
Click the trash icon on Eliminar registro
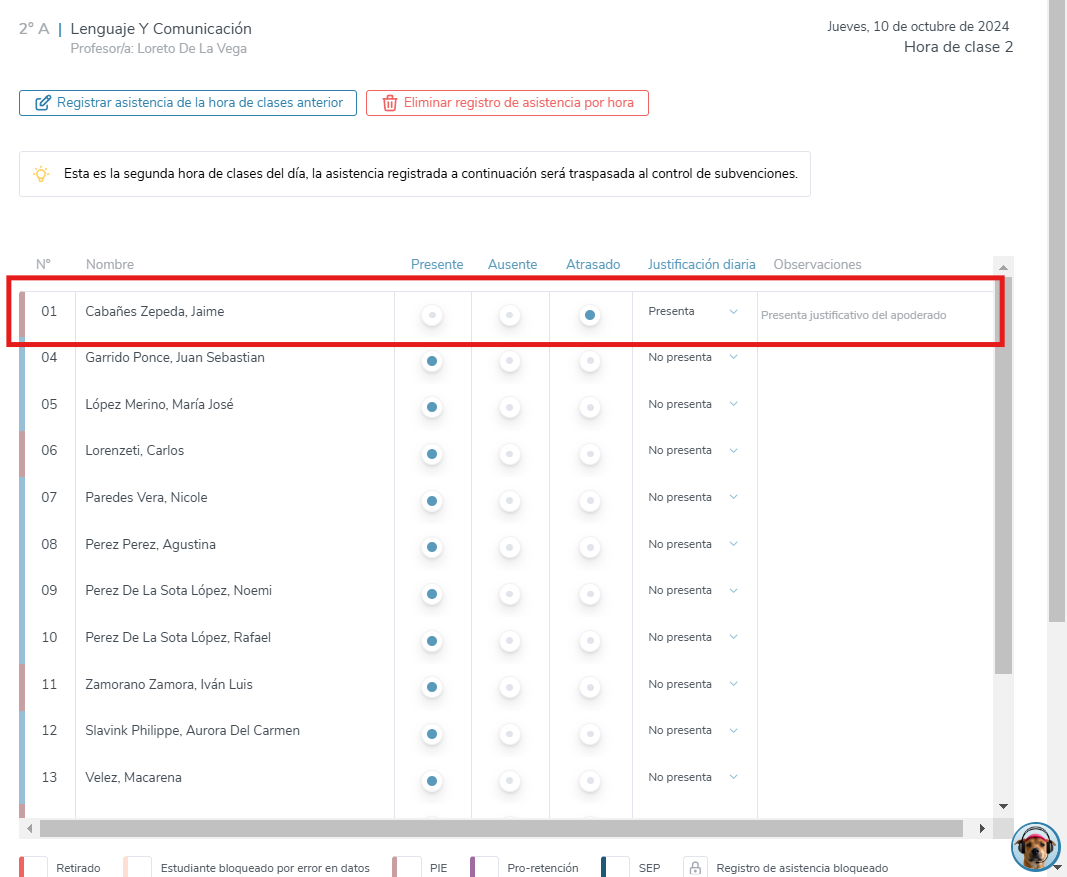(389, 103)
